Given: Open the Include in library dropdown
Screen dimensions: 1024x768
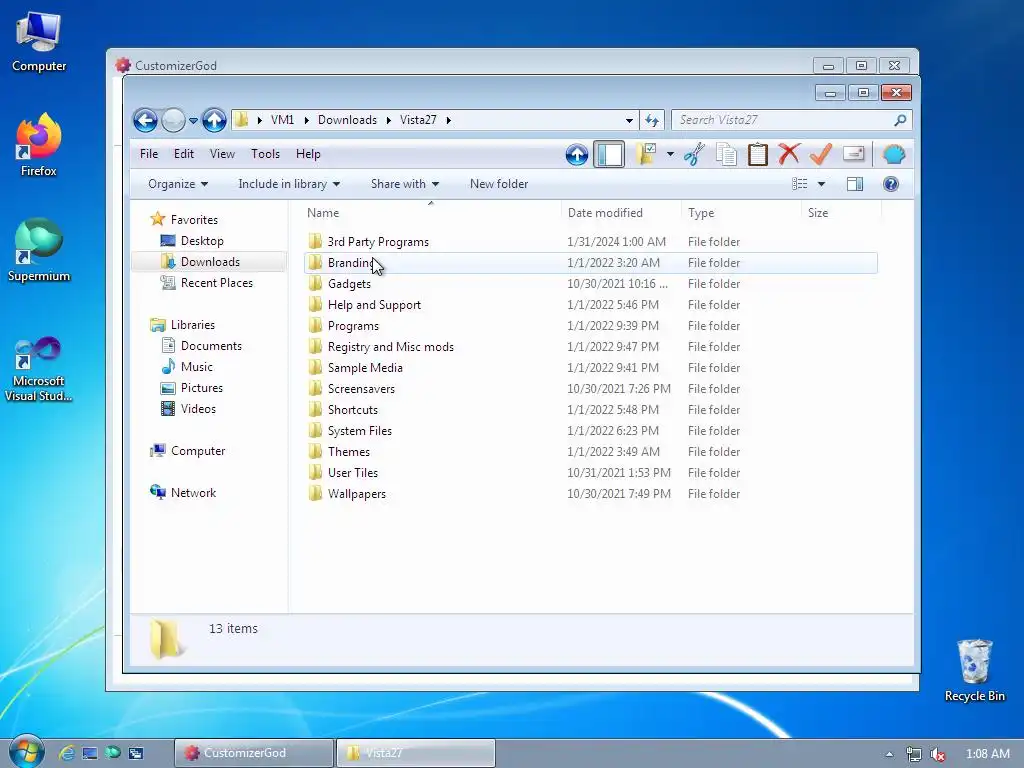Looking at the screenshot, I should [x=289, y=184].
